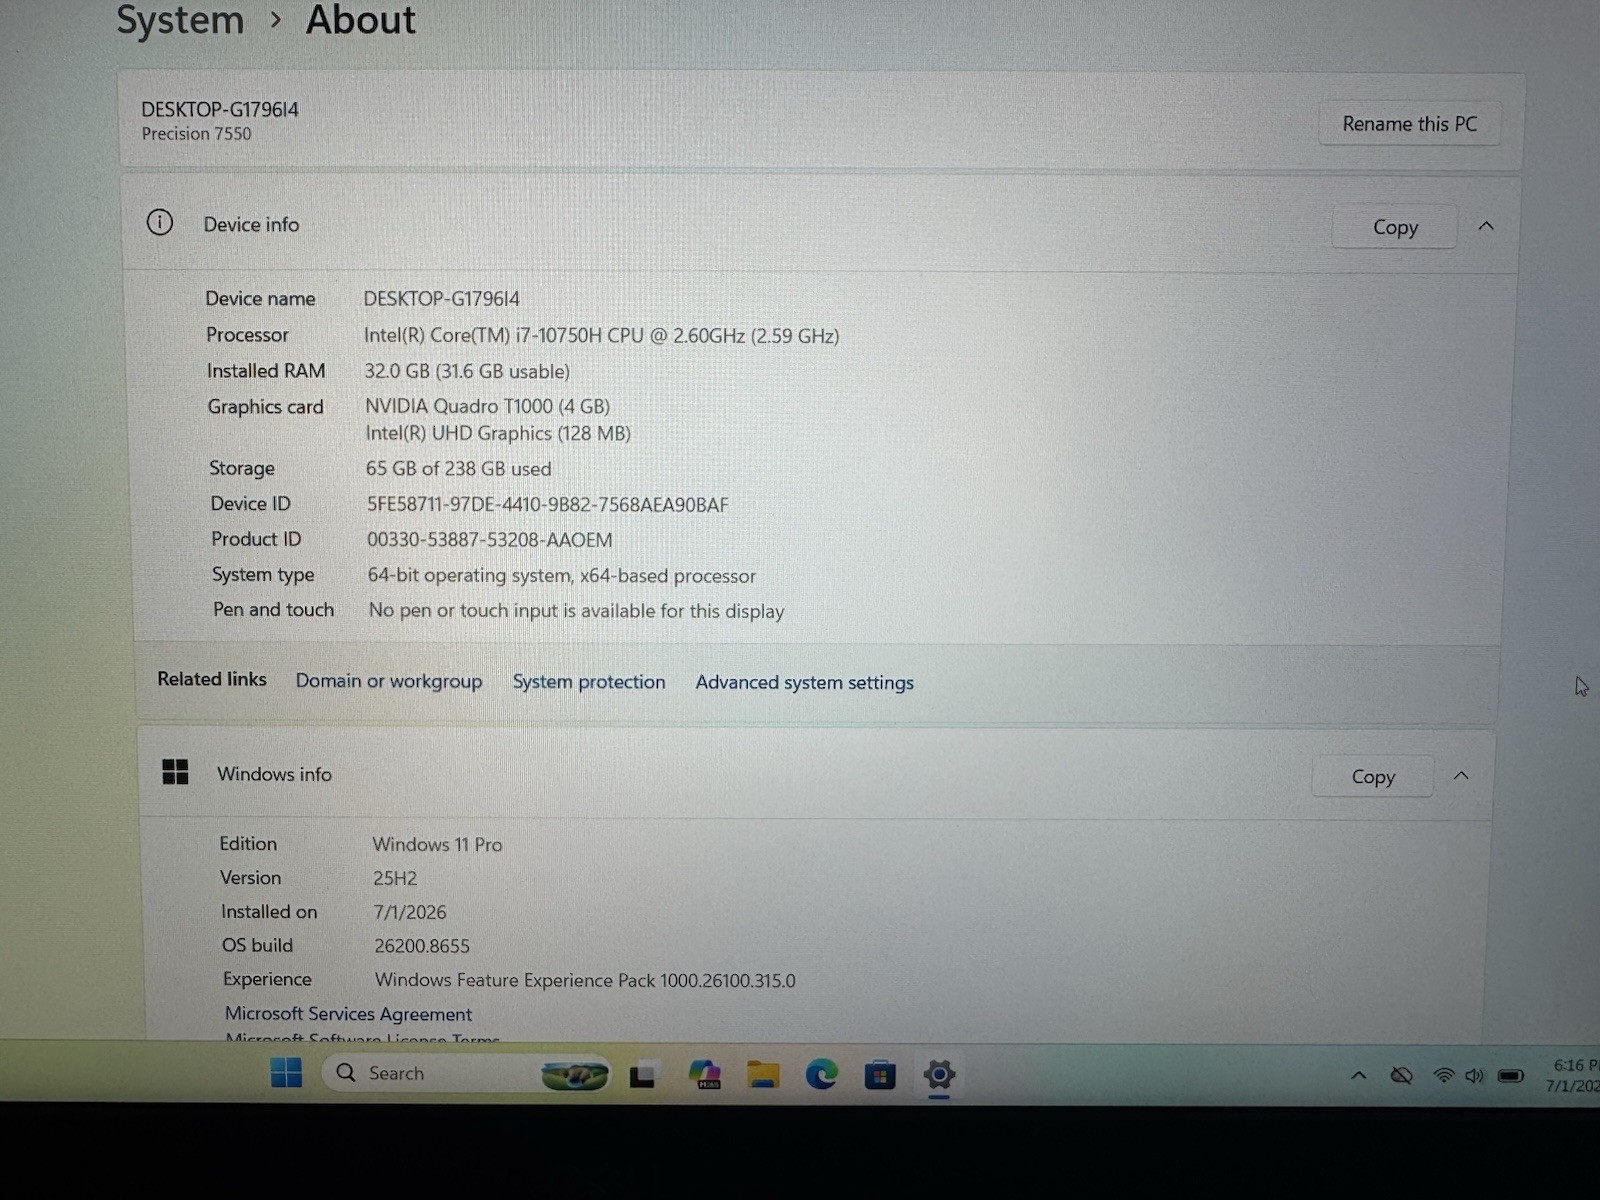Open File Explorer from taskbar
Viewport: 1600px width, 1200px height.
pos(763,1075)
